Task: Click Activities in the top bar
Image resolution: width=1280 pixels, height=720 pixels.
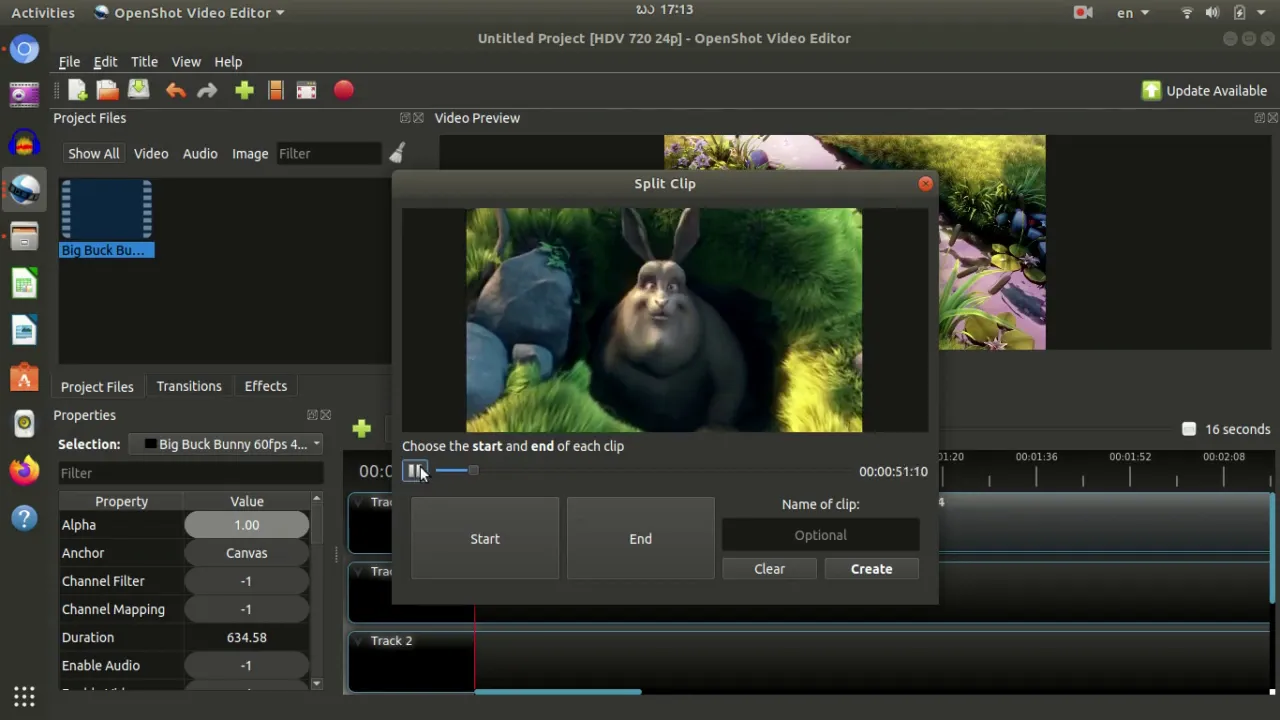Action: tap(43, 13)
